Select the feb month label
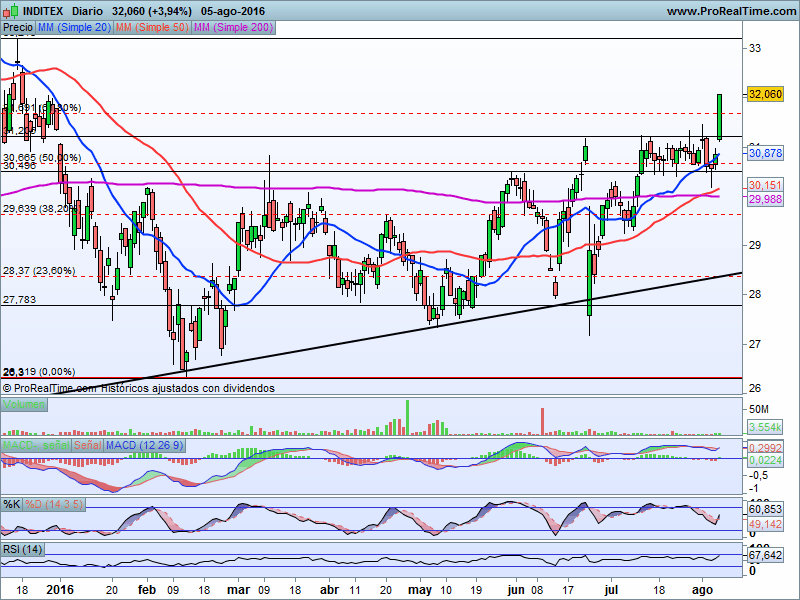The height and width of the screenshot is (600, 800). [147, 590]
